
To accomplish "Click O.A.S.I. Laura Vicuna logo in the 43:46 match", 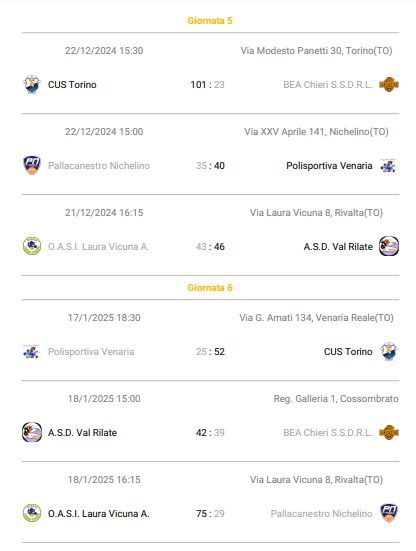I will [x=32, y=246].
